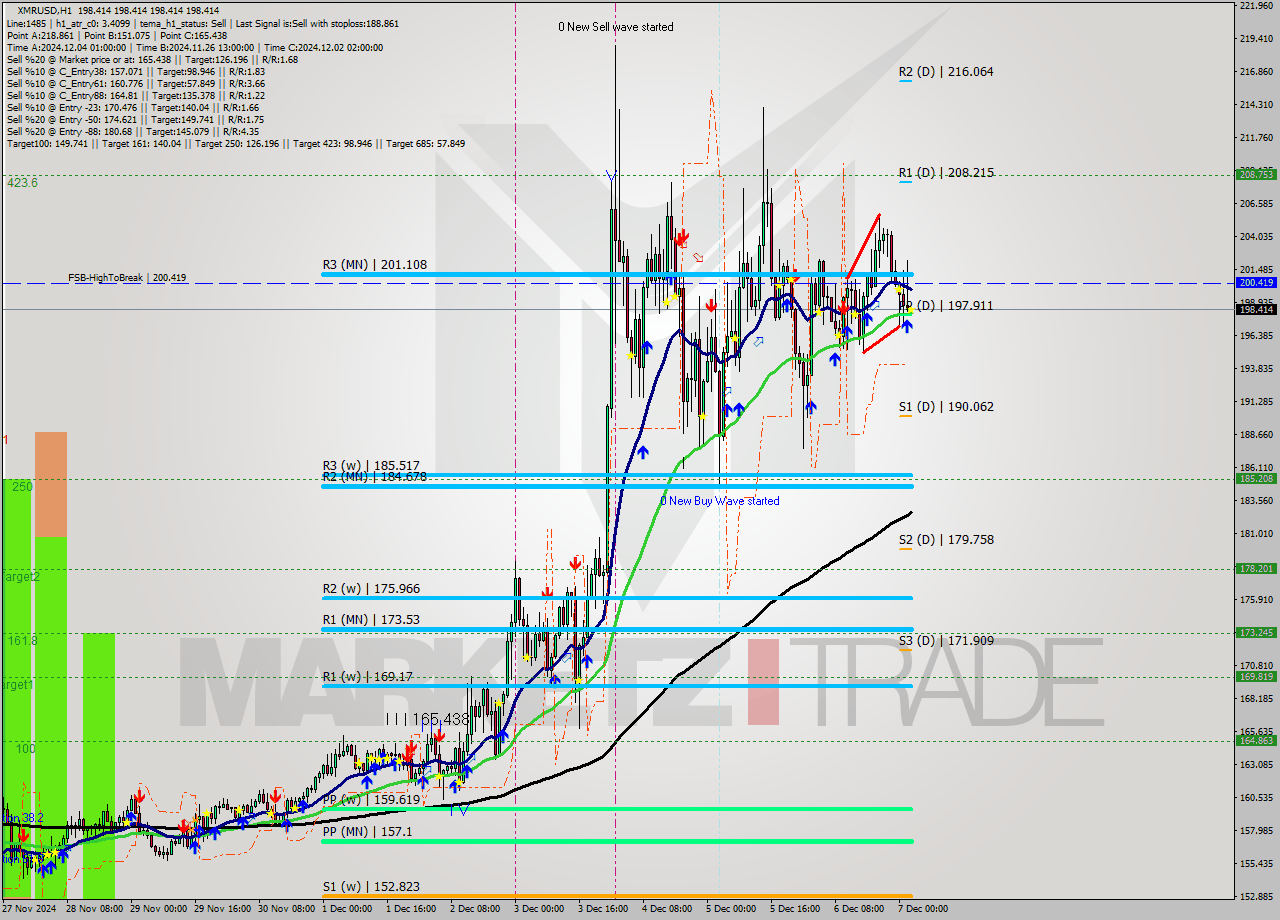
Task: Click the 221.960 price axis value
Action: click(1256, 6)
